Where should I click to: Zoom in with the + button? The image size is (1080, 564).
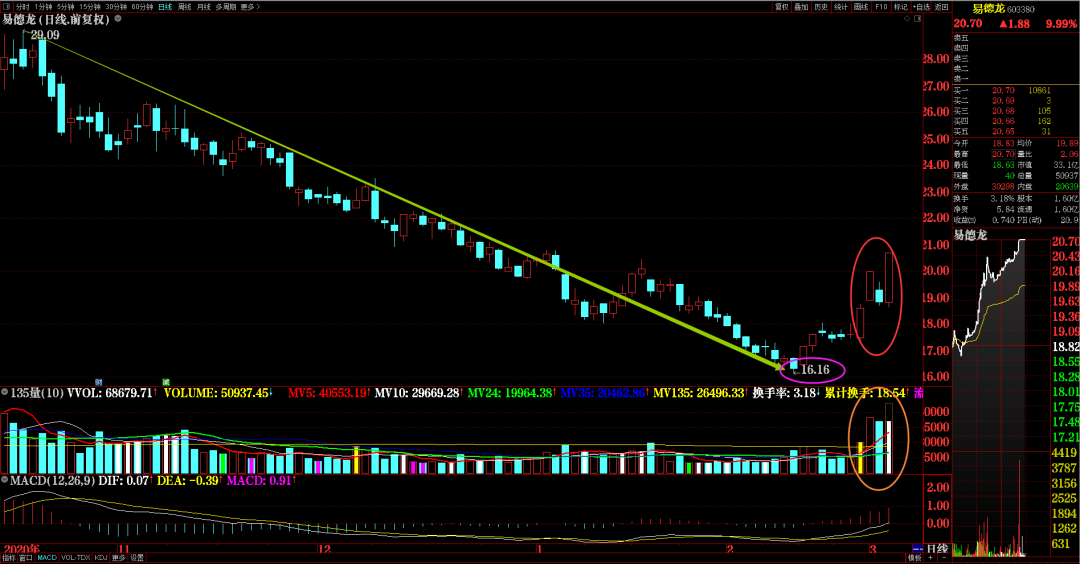coord(931,558)
